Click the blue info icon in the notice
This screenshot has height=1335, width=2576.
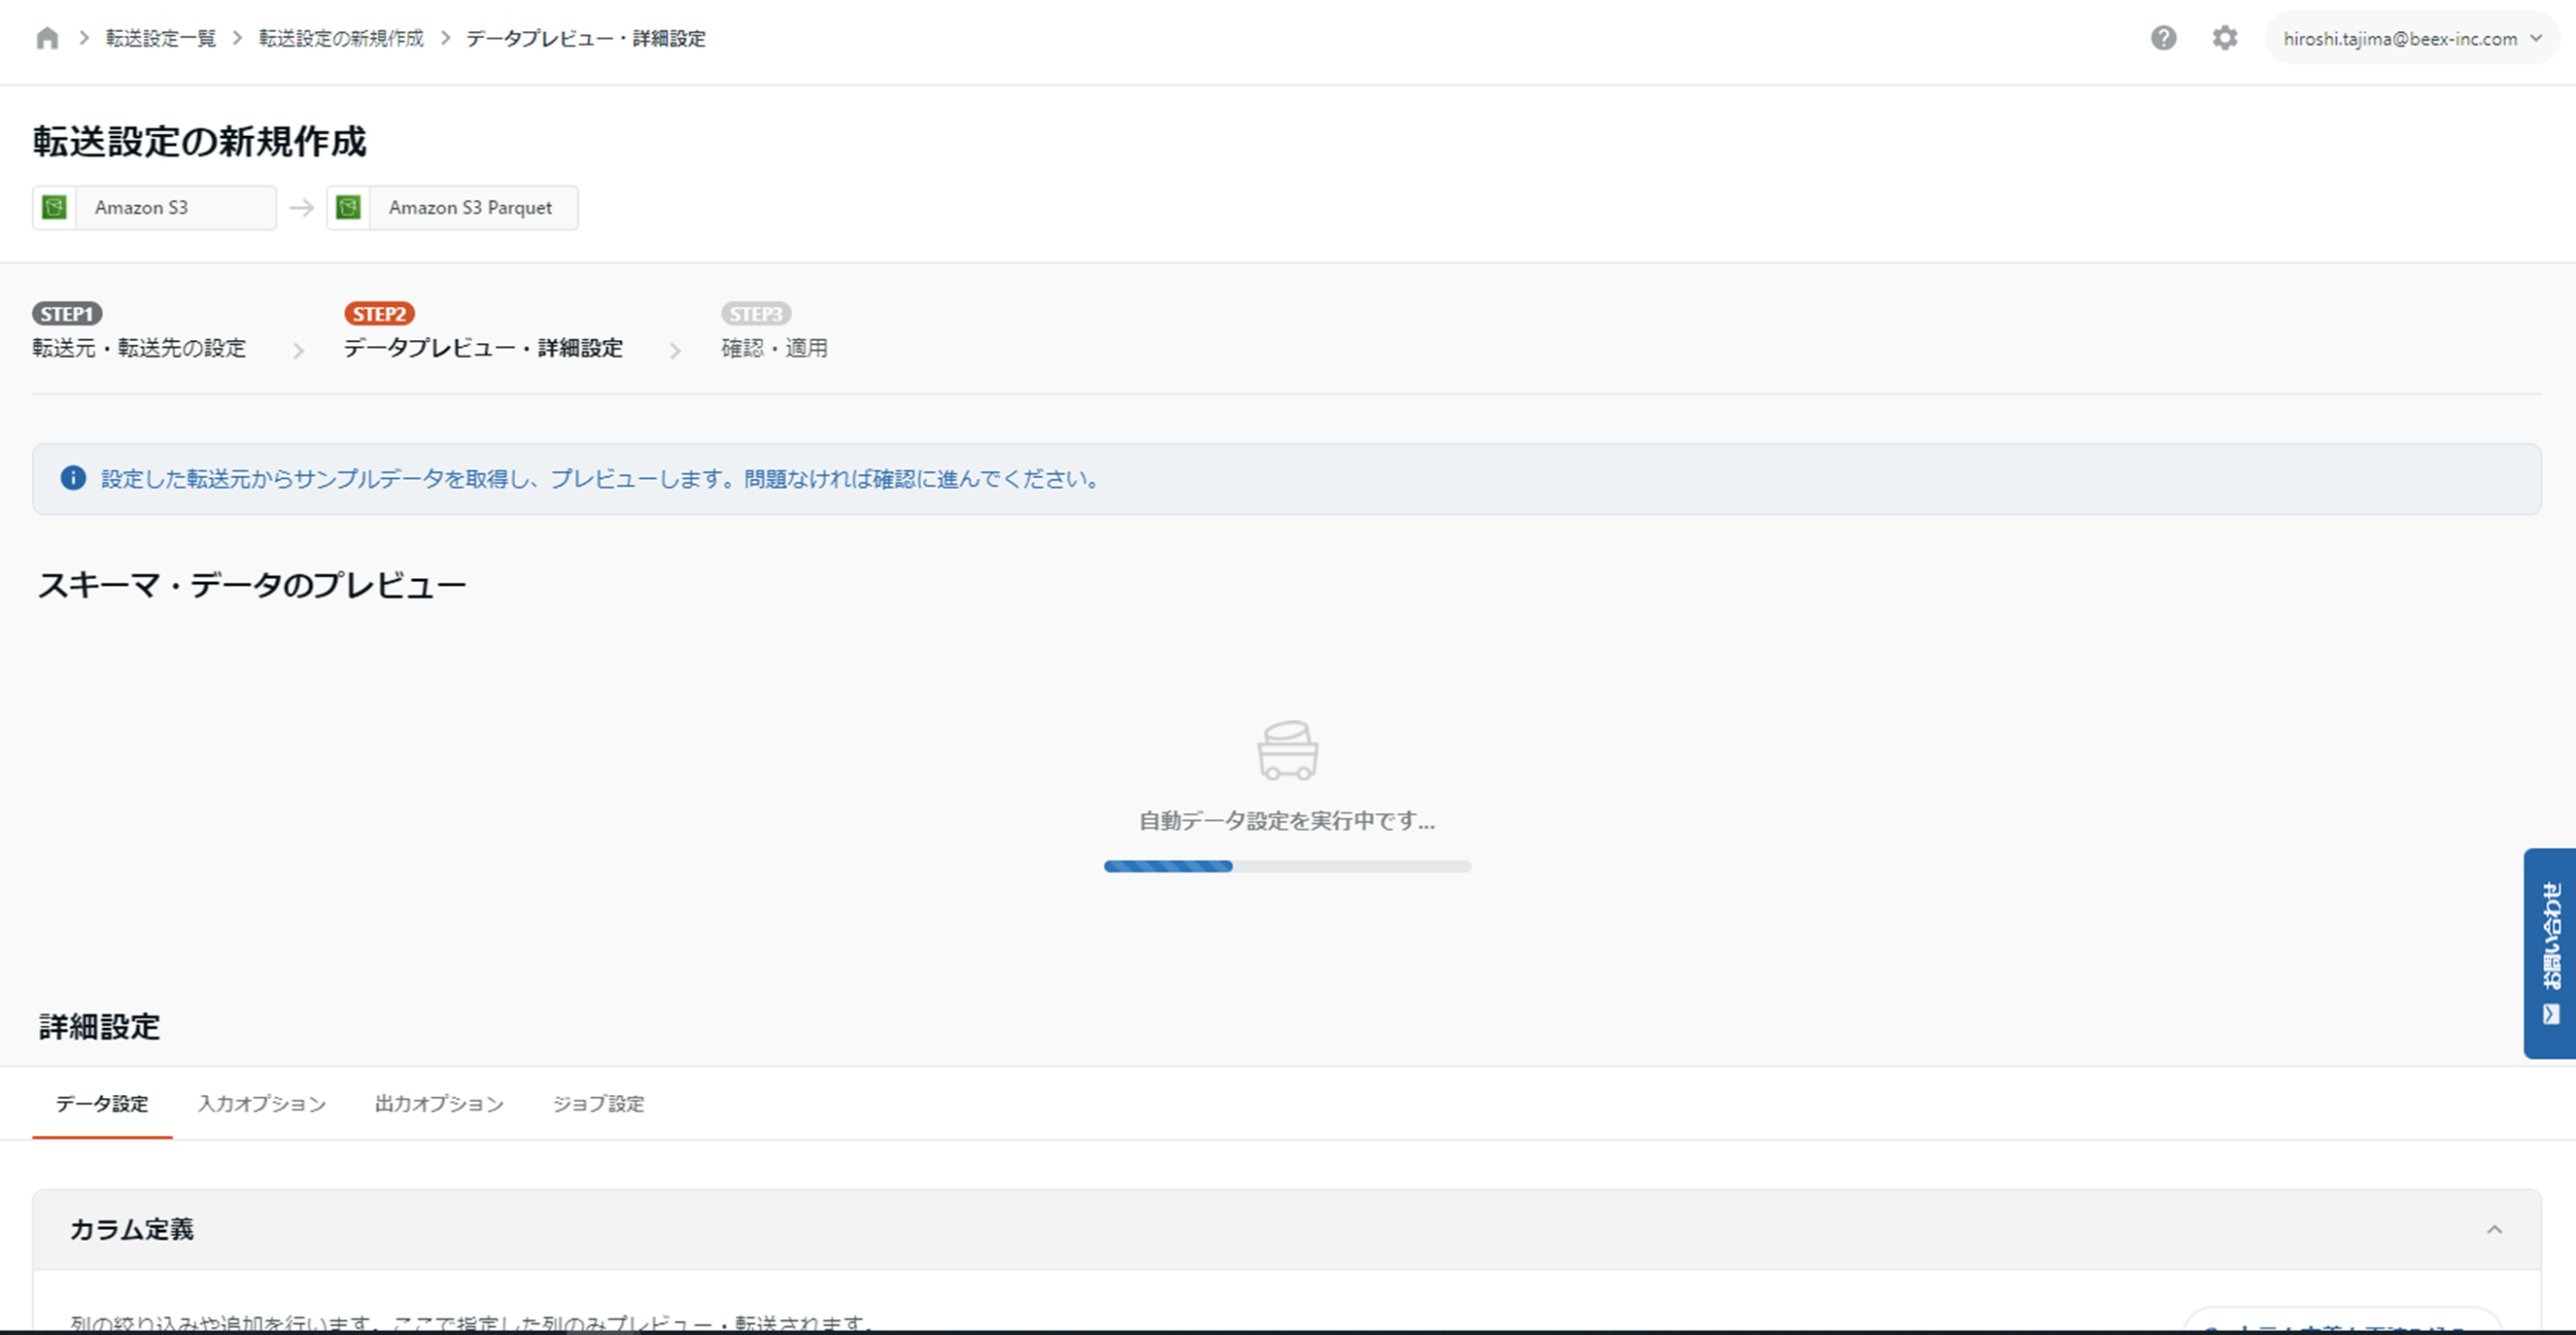click(x=73, y=478)
